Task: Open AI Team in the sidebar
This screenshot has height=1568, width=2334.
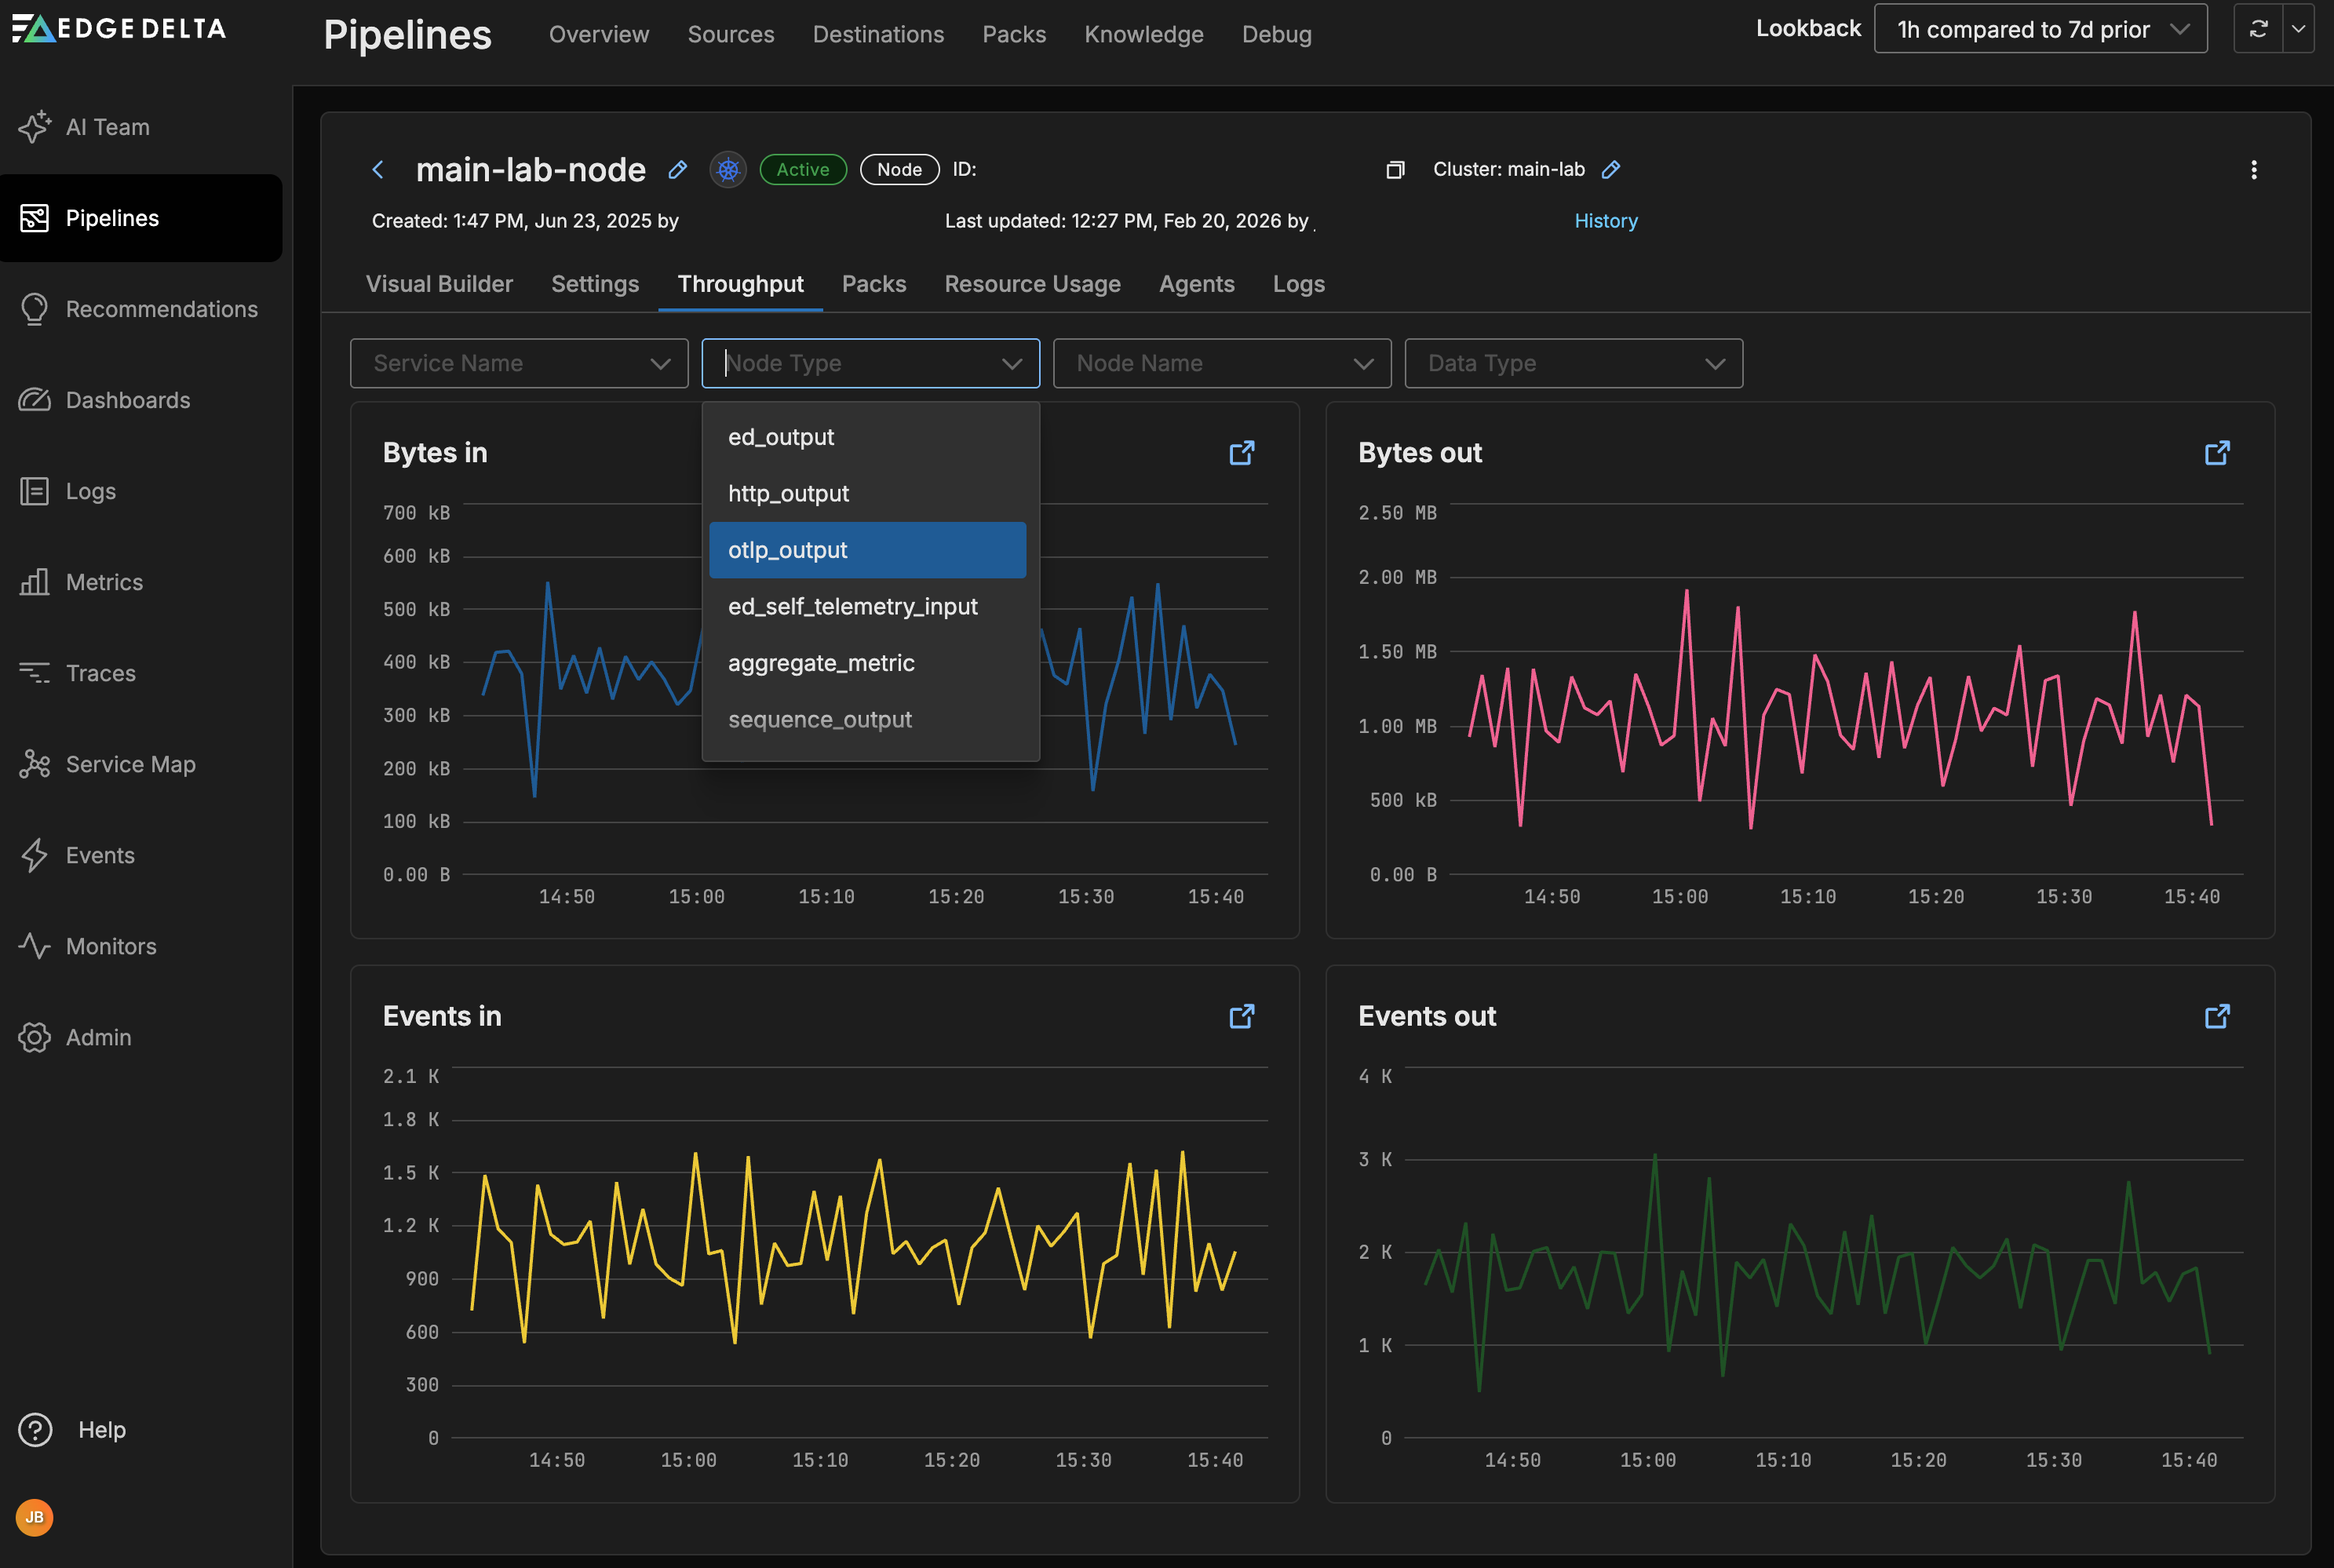Action: pyautogui.click(x=107, y=127)
